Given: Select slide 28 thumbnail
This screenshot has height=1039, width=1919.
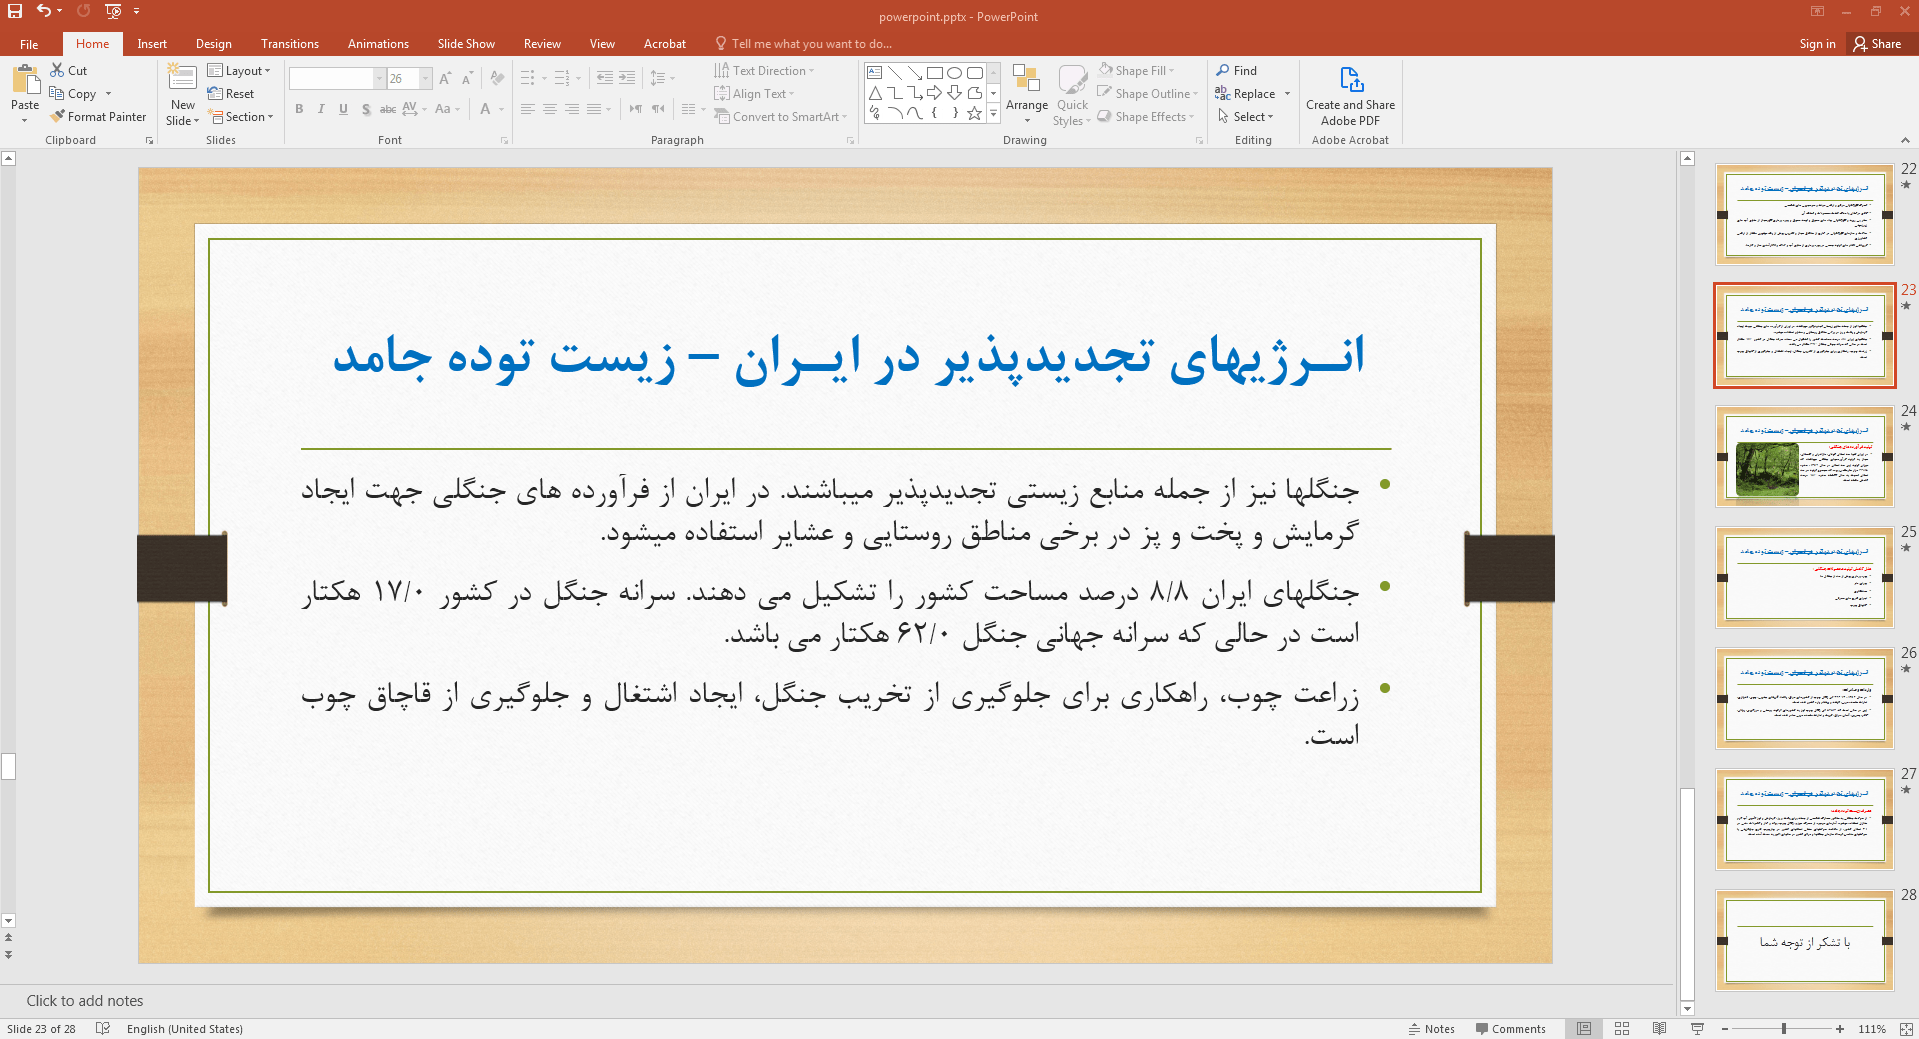Looking at the screenshot, I should tap(1804, 940).
